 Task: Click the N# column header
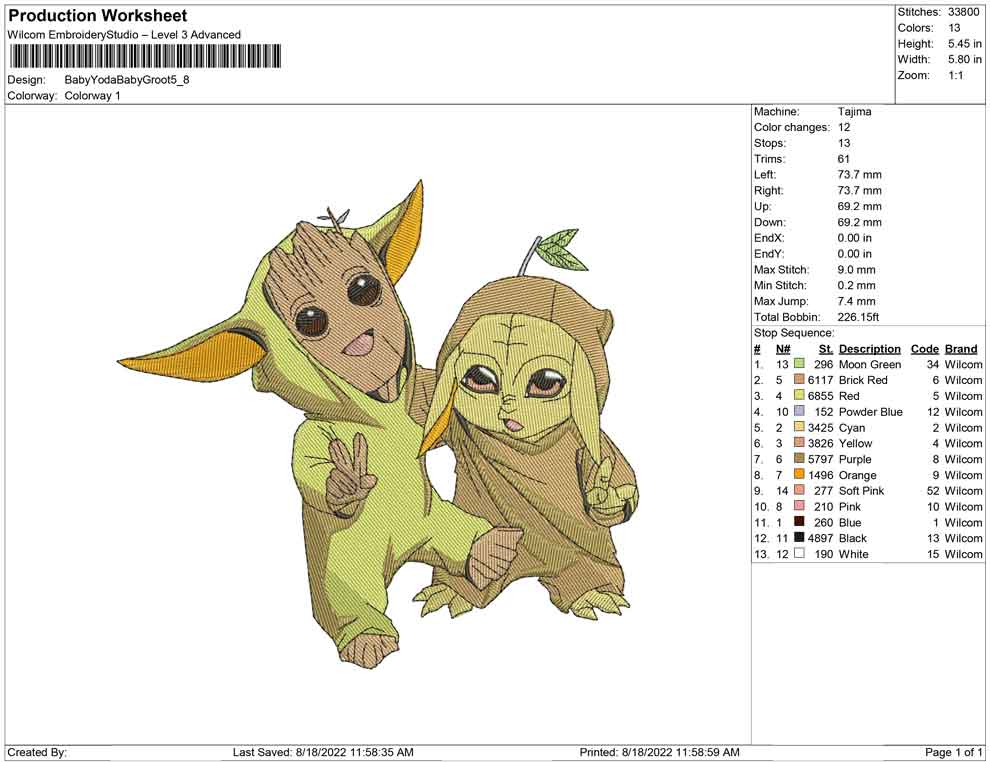click(783, 349)
